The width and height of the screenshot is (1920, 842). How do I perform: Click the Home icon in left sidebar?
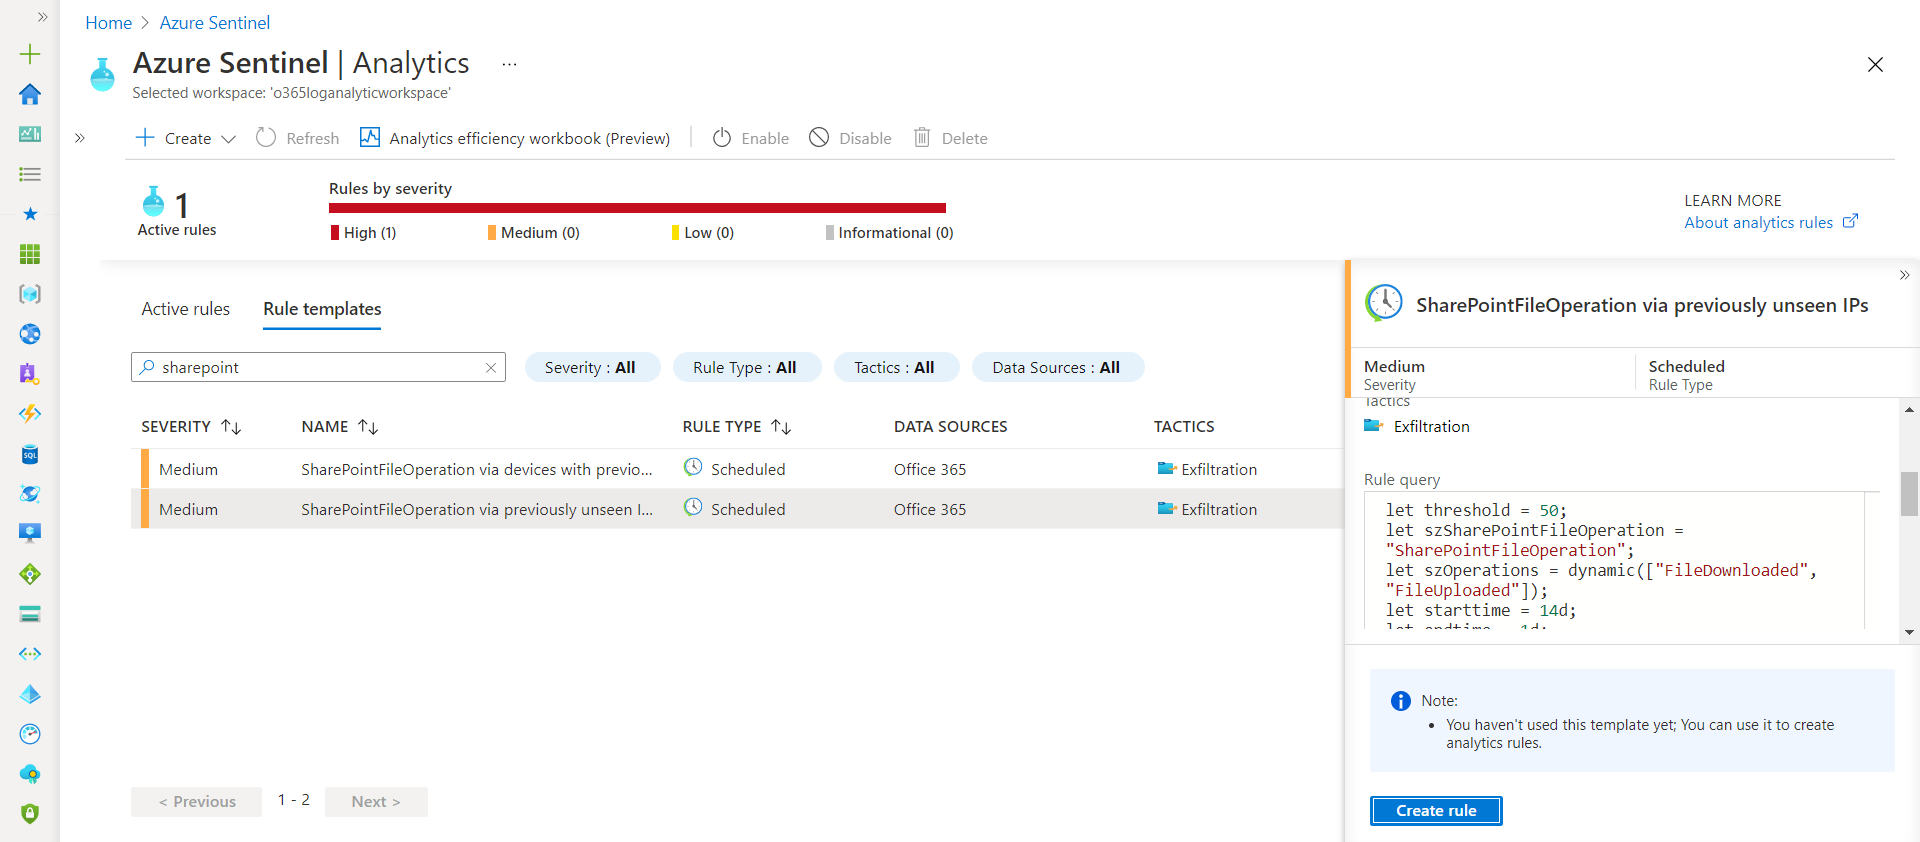30,94
